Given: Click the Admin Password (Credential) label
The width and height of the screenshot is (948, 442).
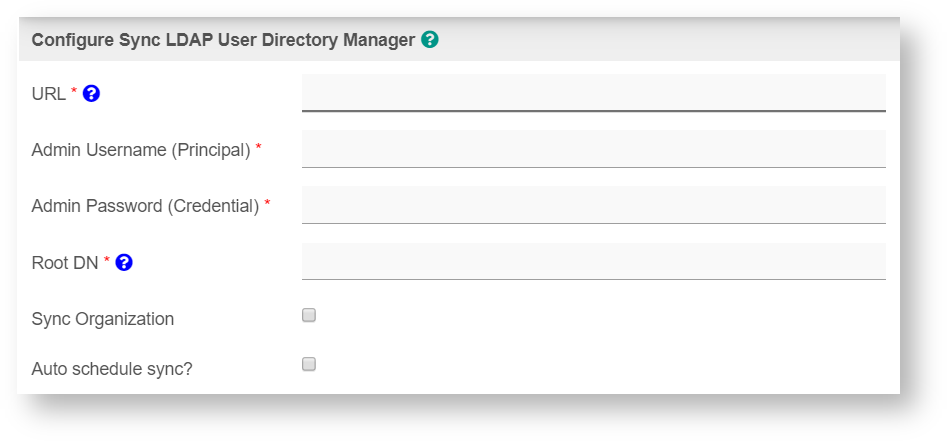Looking at the screenshot, I should (x=145, y=206).
